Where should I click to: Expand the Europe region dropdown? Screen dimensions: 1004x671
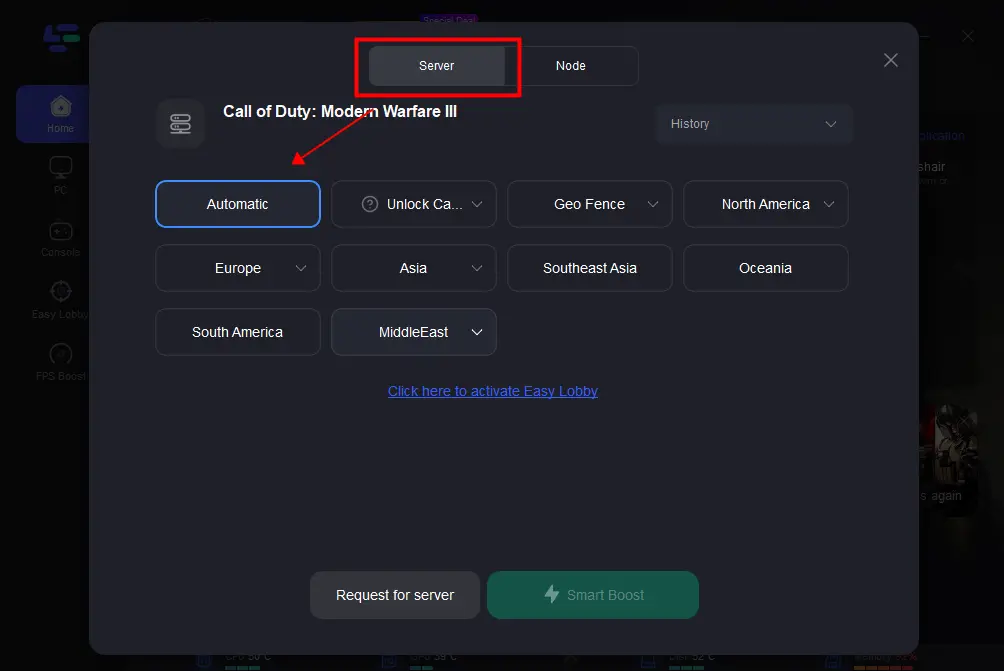238,268
